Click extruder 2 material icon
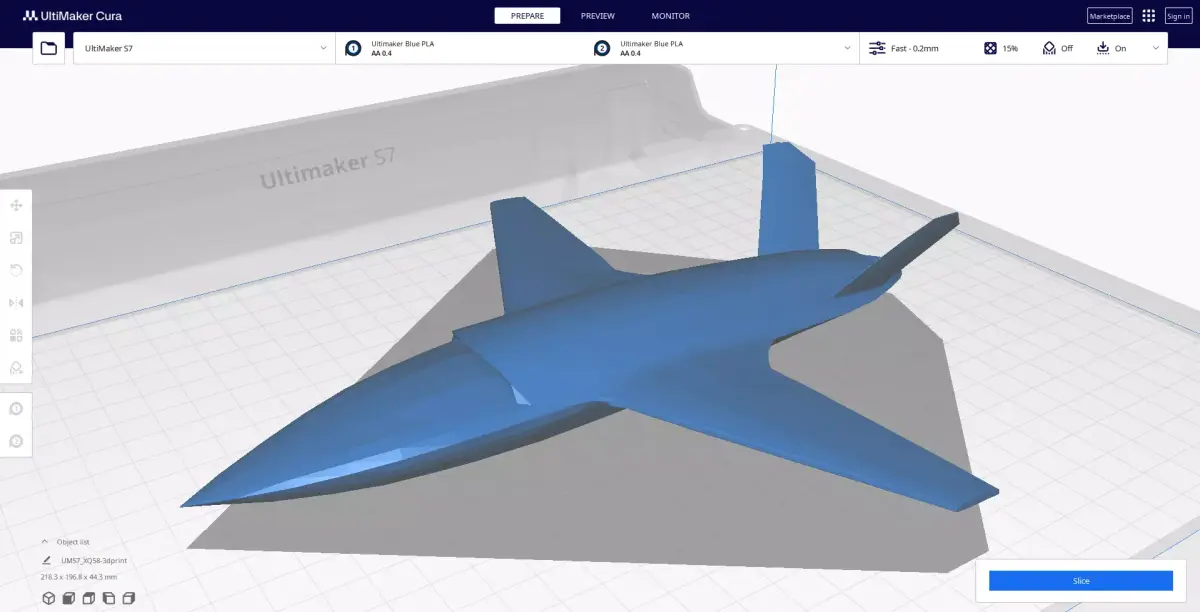Screen dimensions: 1200x612 click(x=602, y=48)
